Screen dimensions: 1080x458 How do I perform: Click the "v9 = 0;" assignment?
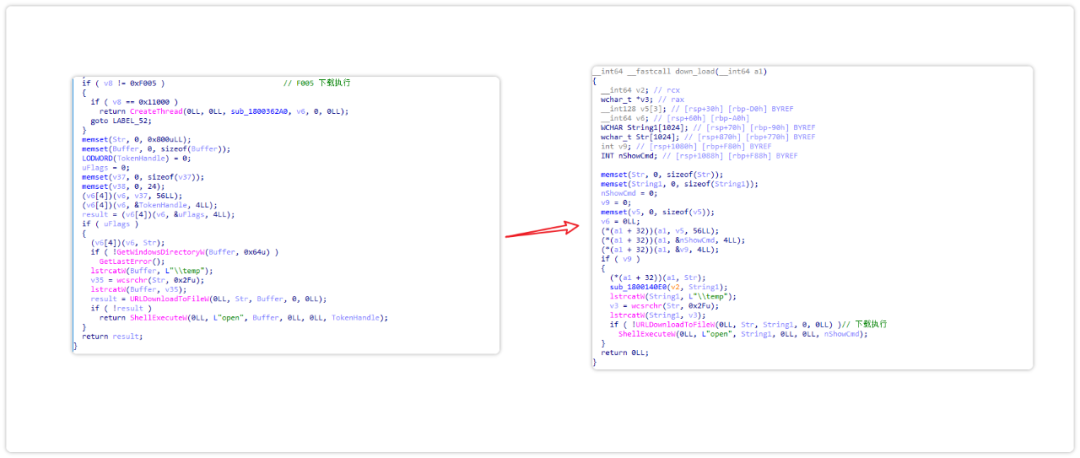(x=616, y=202)
